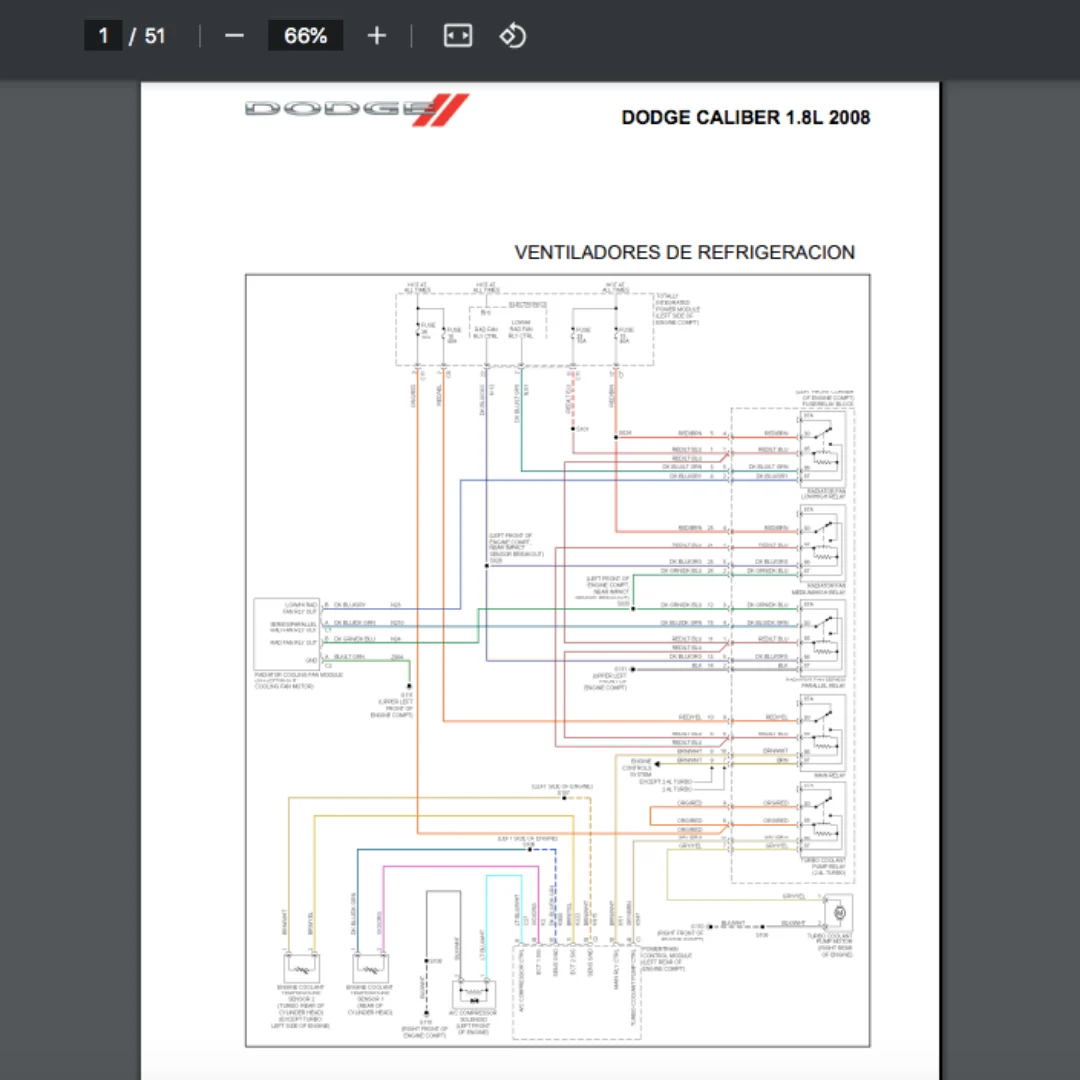The image size is (1080, 1080).
Task: Click the zoom out minus button
Action: pos(234,36)
